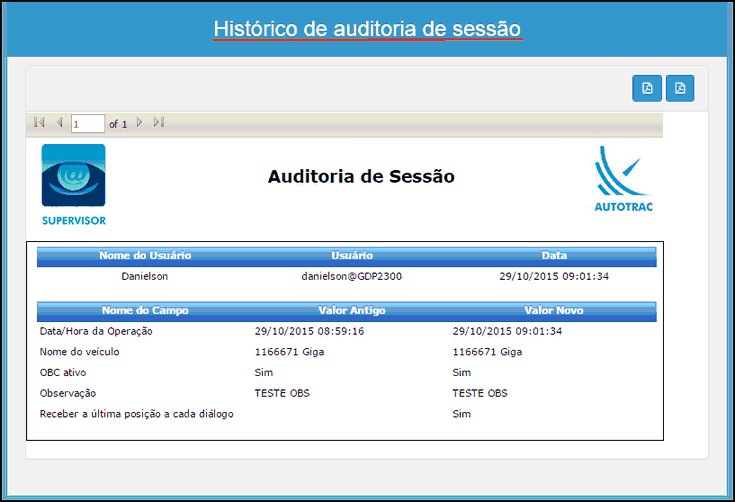Select new vehicle value 1166671 Giga
The width and height of the screenshot is (735, 502).
click(487, 352)
